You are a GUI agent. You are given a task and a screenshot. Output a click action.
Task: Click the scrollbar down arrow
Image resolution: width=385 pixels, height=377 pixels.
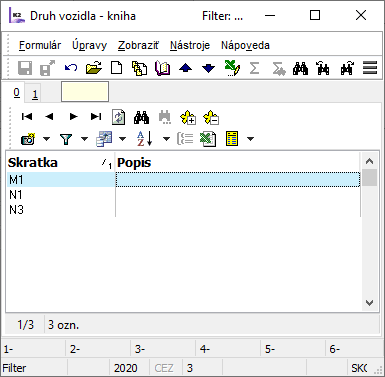tap(369, 303)
